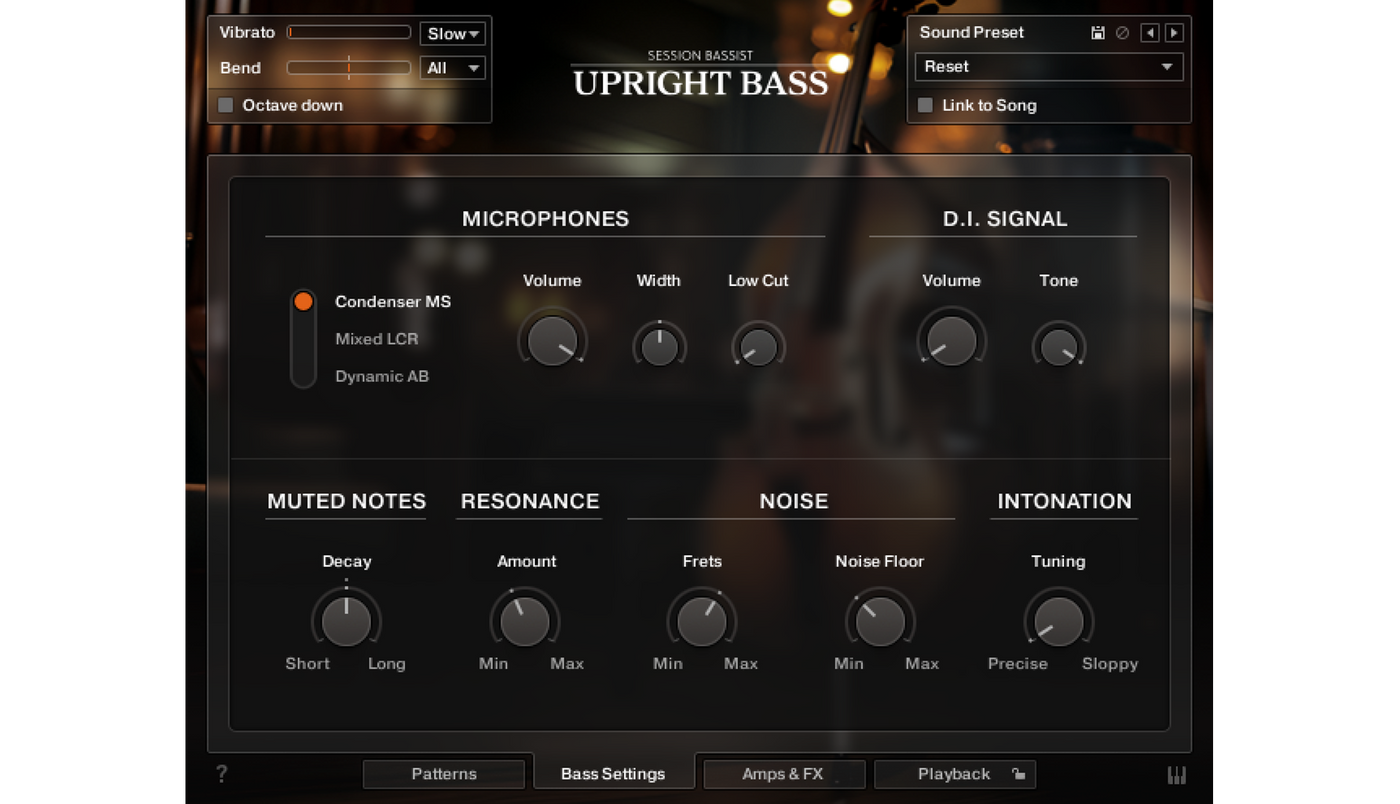Open the Vibrato speed dropdown showing Slow
Viewport: 1400px width, 804px height.
pos(453,34)
